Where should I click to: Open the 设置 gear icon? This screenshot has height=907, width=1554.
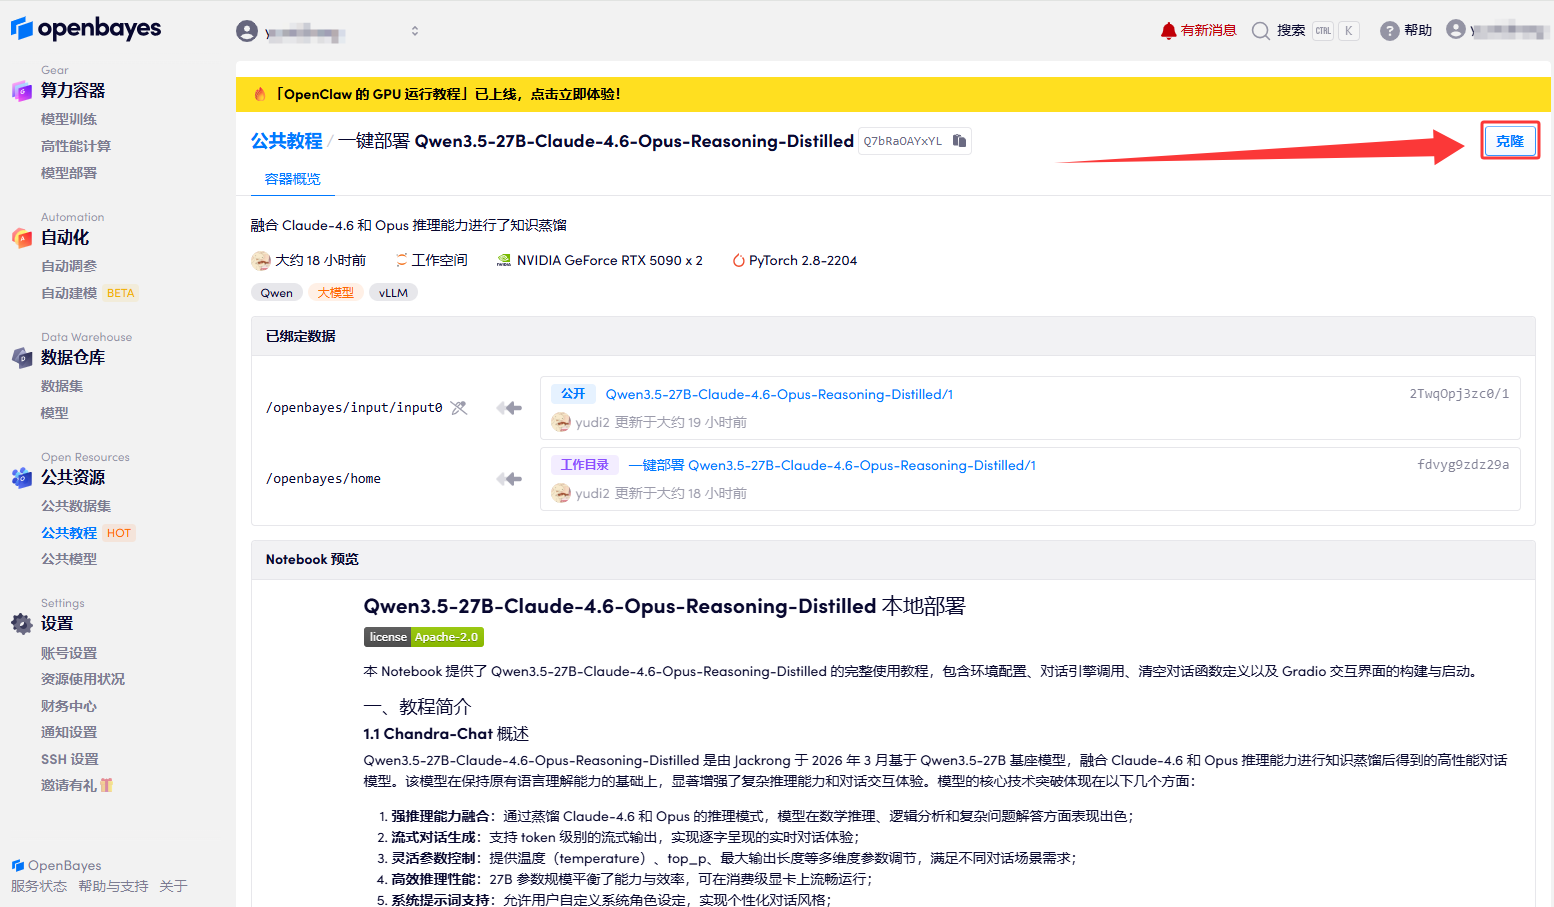(22, 624)
